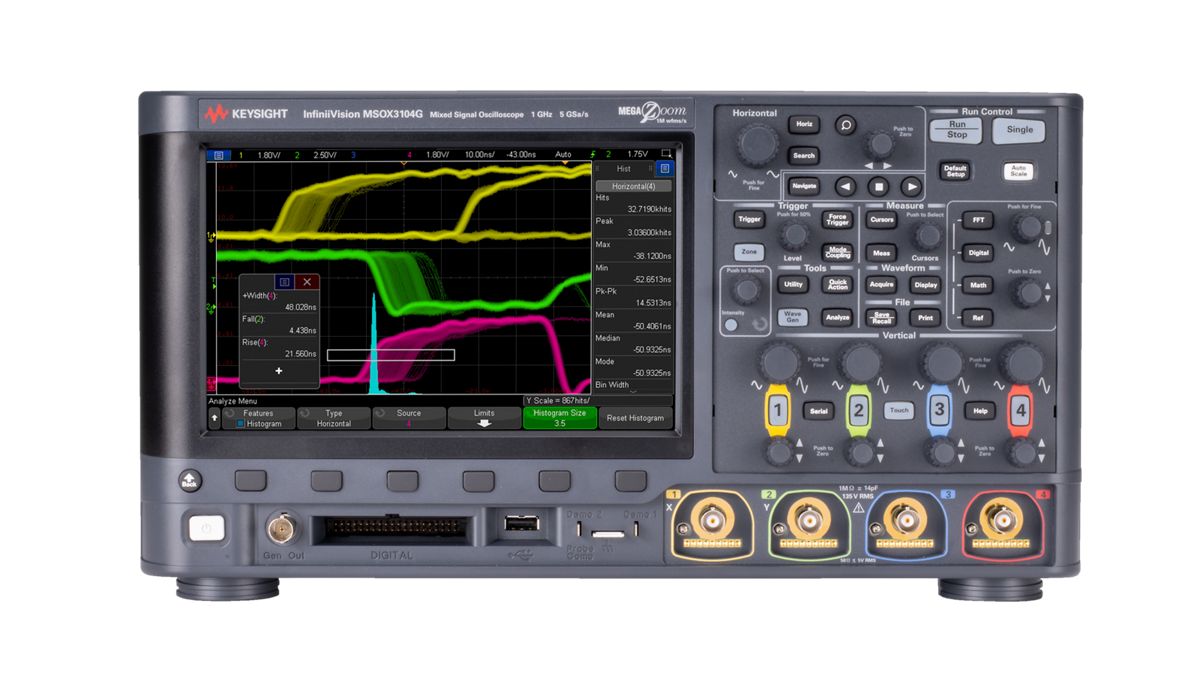Add a measurement with the plus icon
The width and height of the screenshot is (1200, 675).
coord(278,371)
